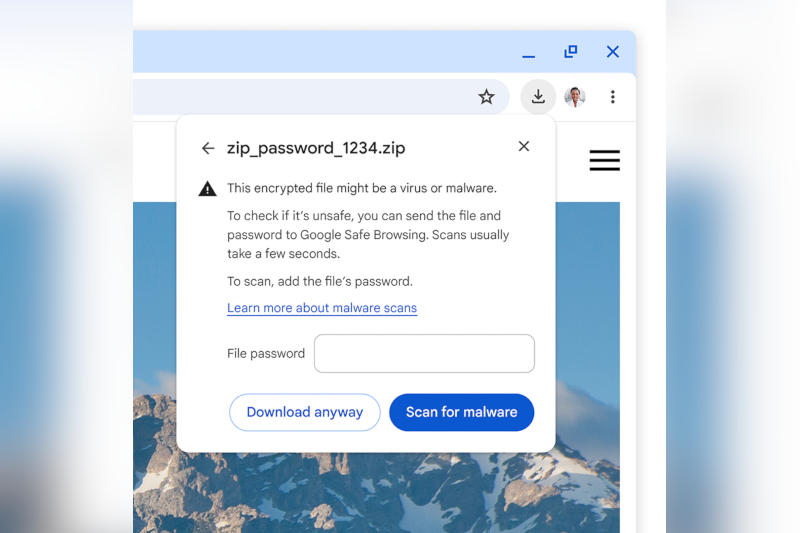Click the zip_password_1234.zip file name
800x533 pixels.
coord(316,148)
